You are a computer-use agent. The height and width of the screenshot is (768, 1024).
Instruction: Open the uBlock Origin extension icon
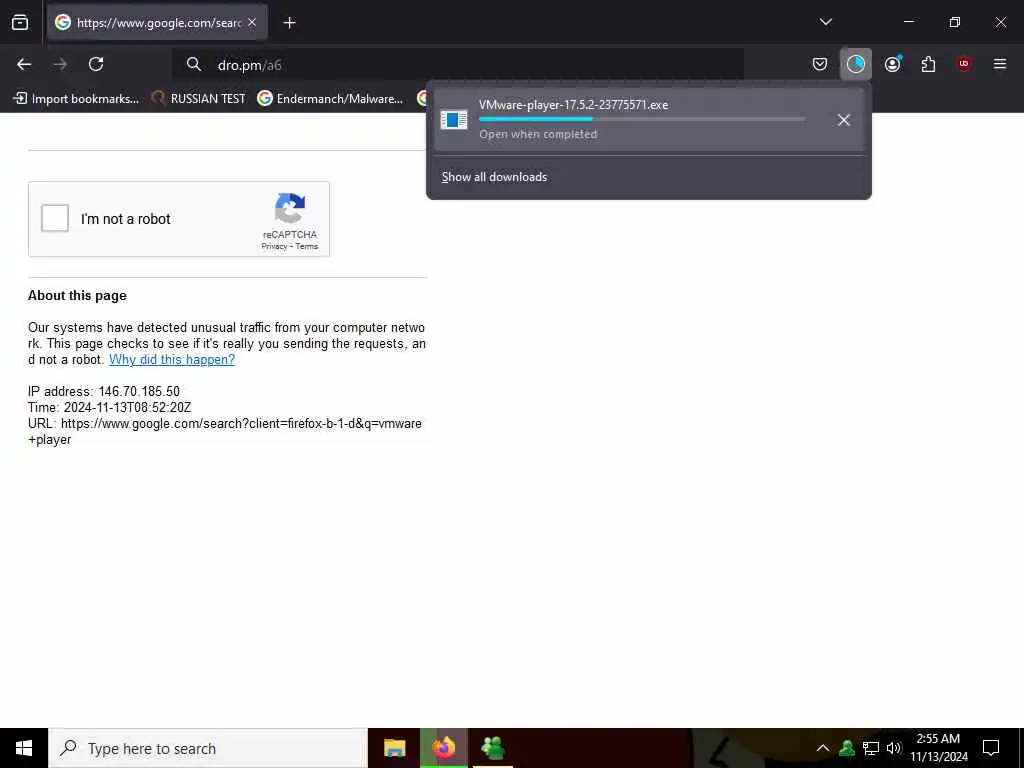(964, 64)
